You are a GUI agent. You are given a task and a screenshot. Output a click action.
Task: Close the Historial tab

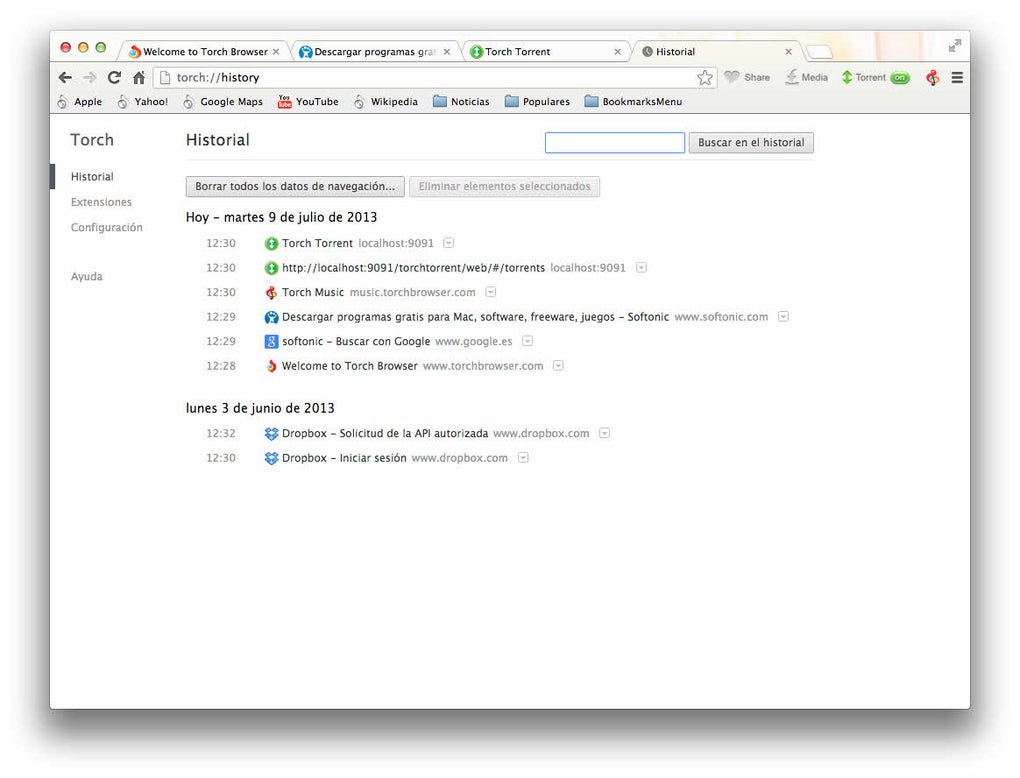[788, 51]
